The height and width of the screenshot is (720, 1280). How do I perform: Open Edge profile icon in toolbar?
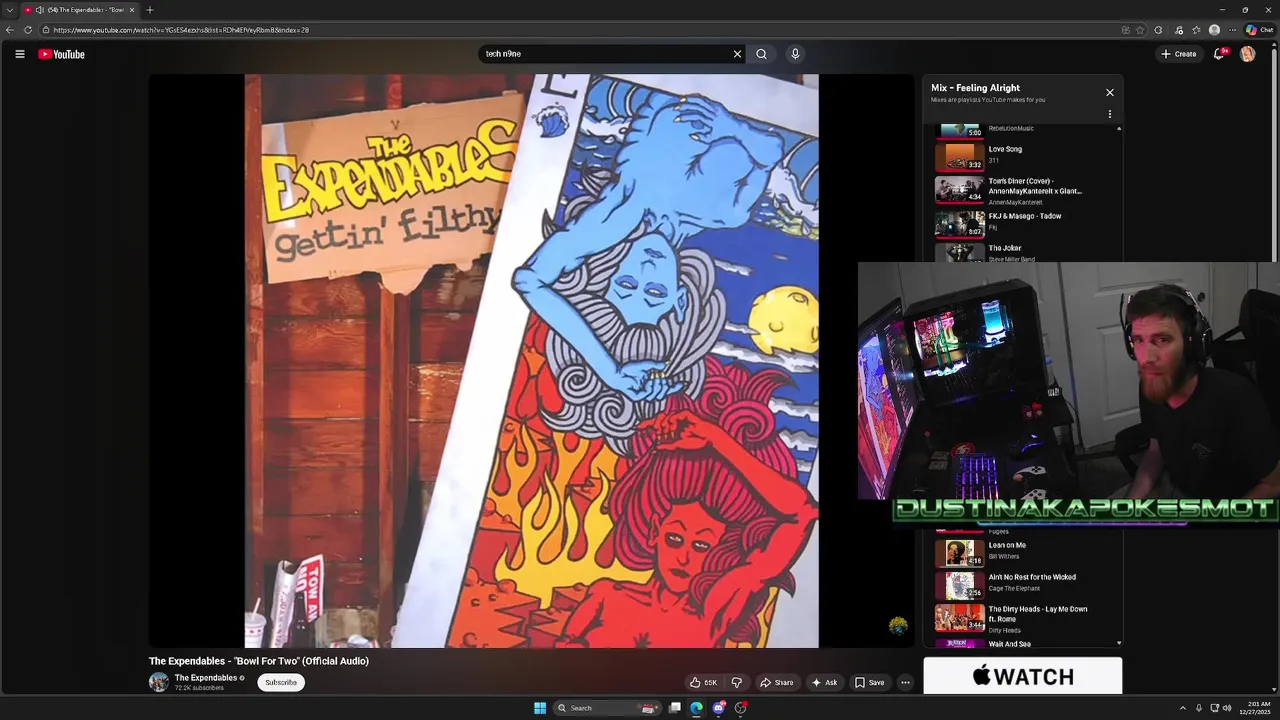click(x=1214, y=30)
